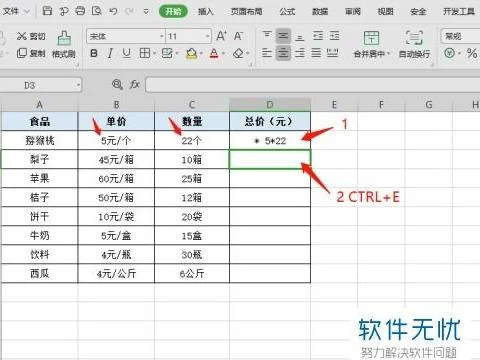The width and height of the screenshot is (480, 360).
Task: Switch to the 页面布局 tab
Action: click(x=246, y=12)
